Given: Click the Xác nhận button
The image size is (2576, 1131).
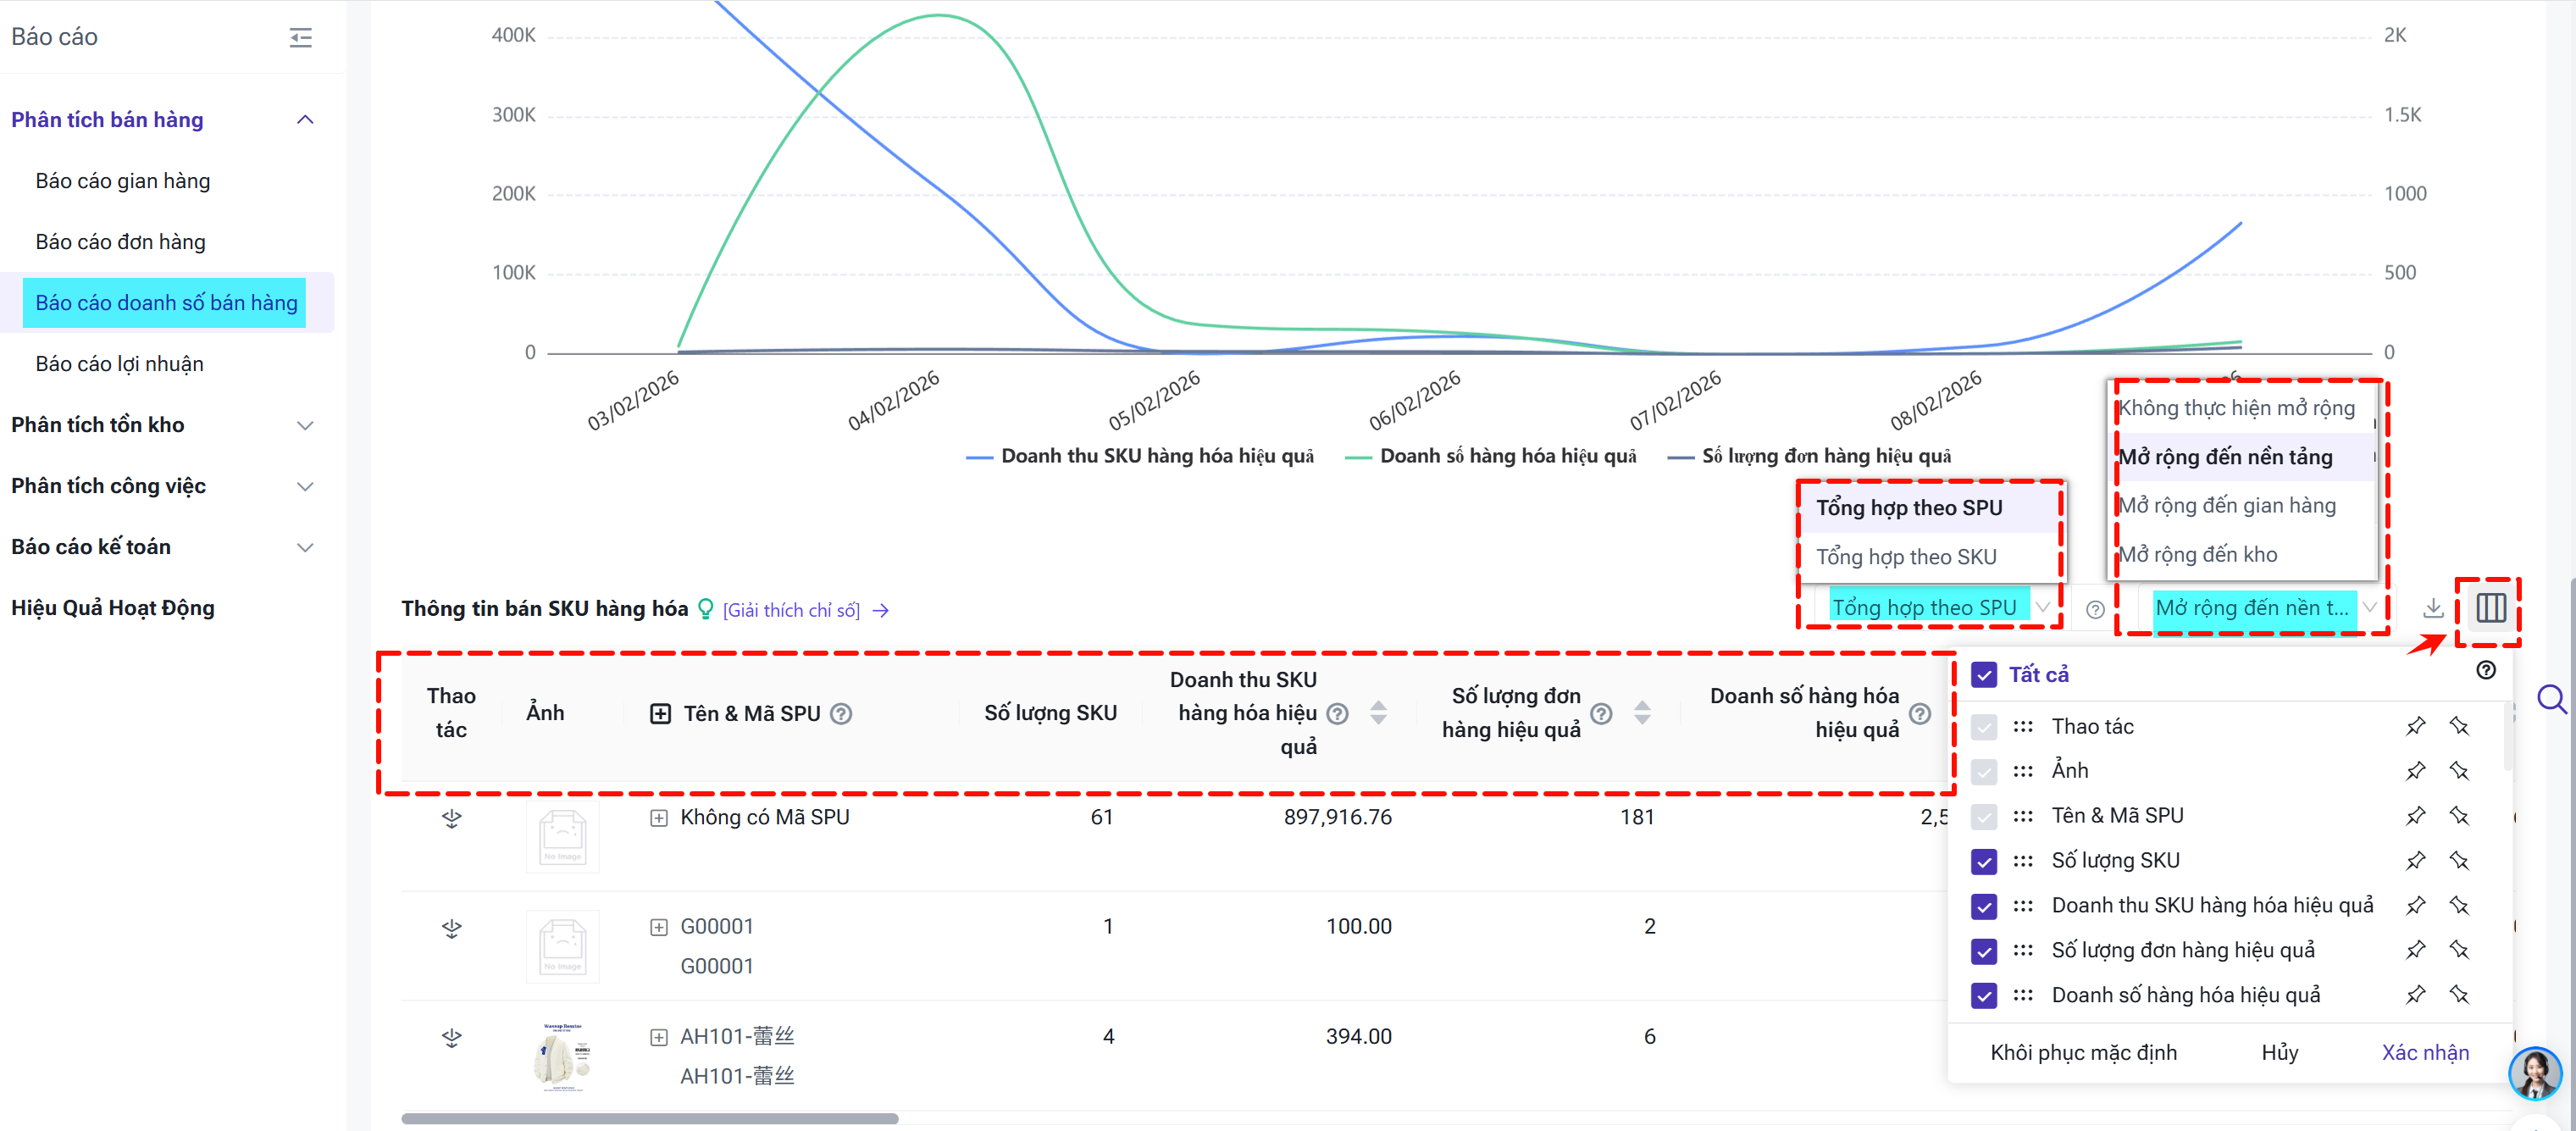Looking at the screenshot, I should click(x=2424, y=1052).
